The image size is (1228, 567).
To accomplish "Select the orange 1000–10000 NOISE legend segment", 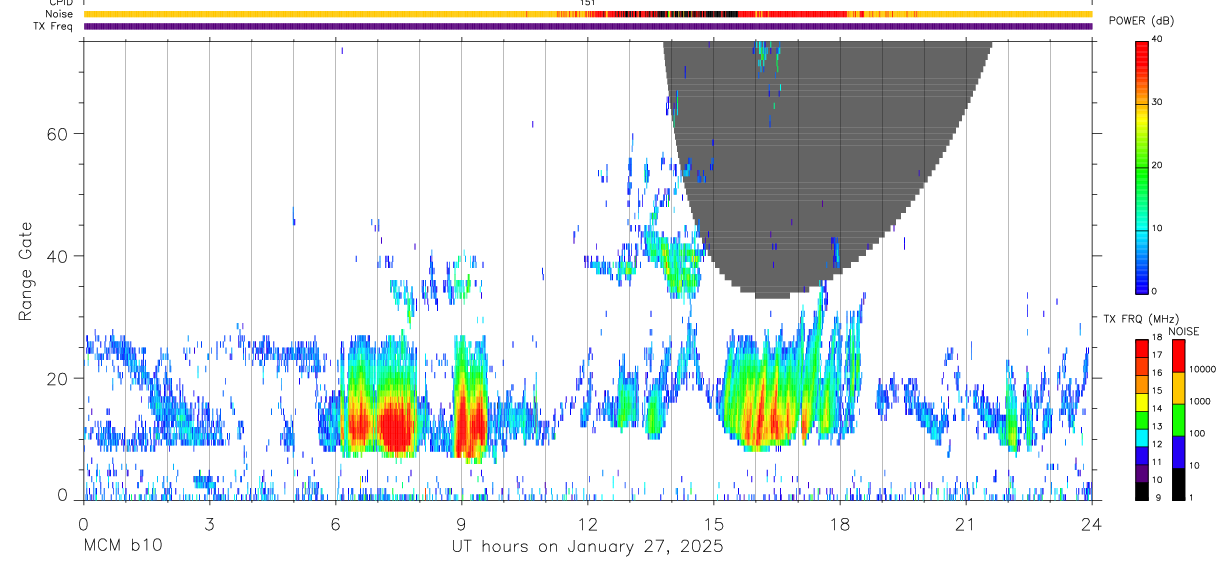I will [1178, 388].
